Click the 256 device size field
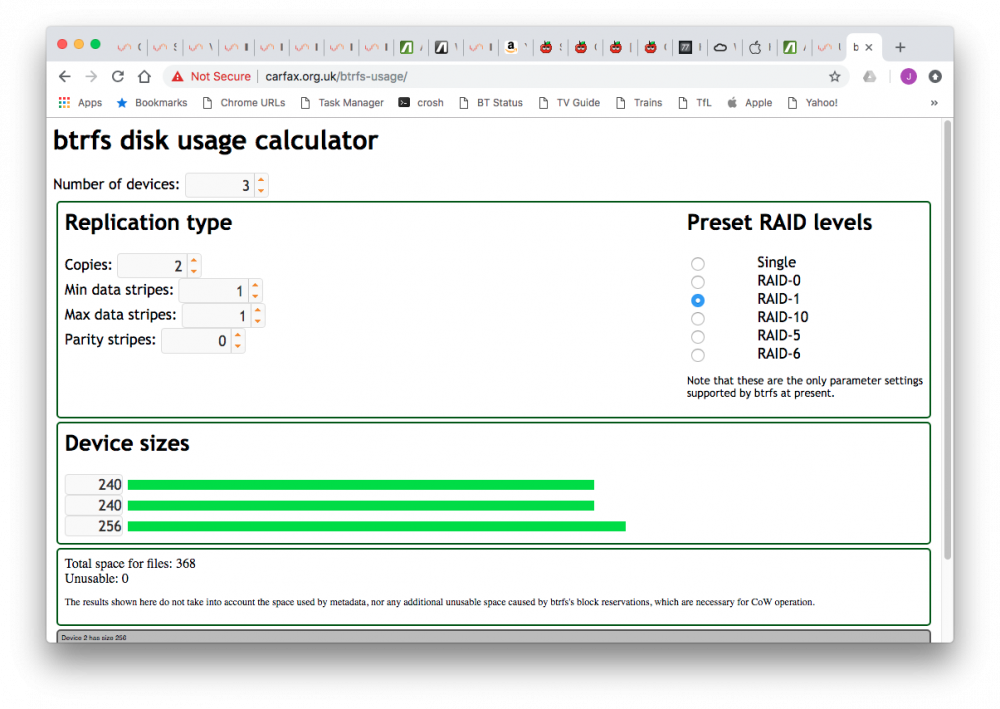The image size is (1000, 709). (x=94, y=526)
